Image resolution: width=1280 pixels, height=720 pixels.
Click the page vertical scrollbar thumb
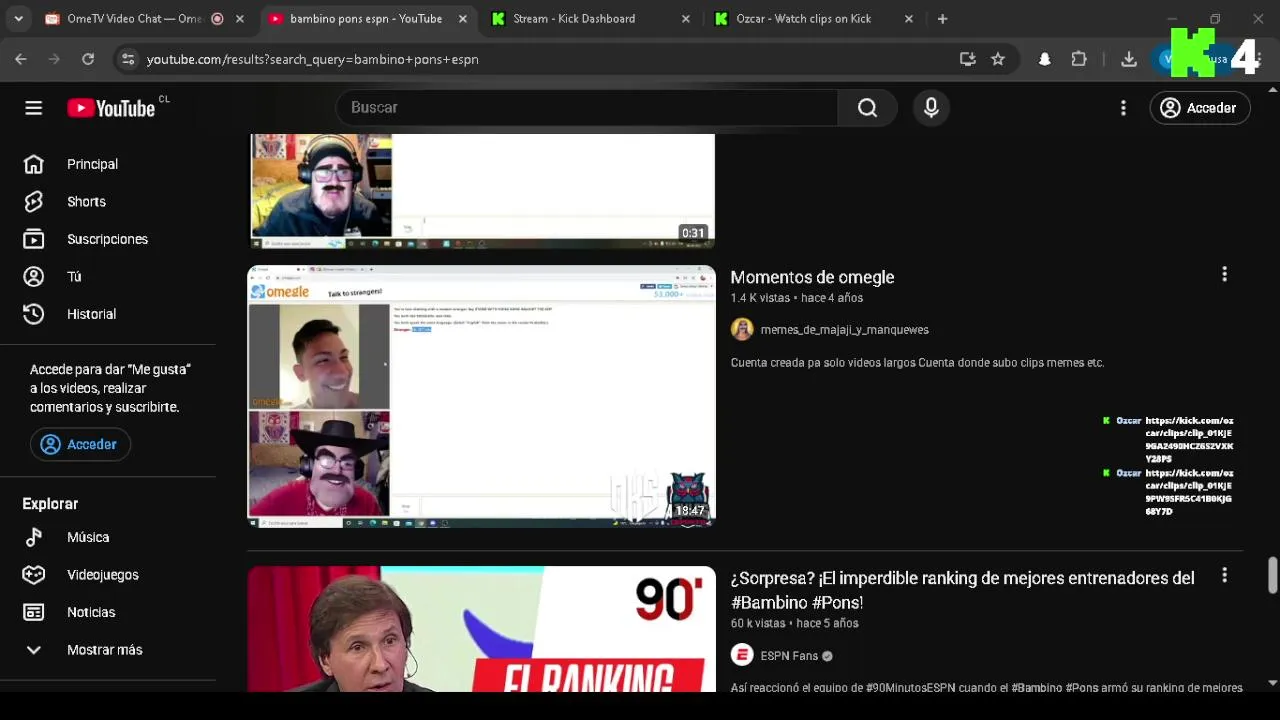pyautogui.click(x=1273, y=574)
